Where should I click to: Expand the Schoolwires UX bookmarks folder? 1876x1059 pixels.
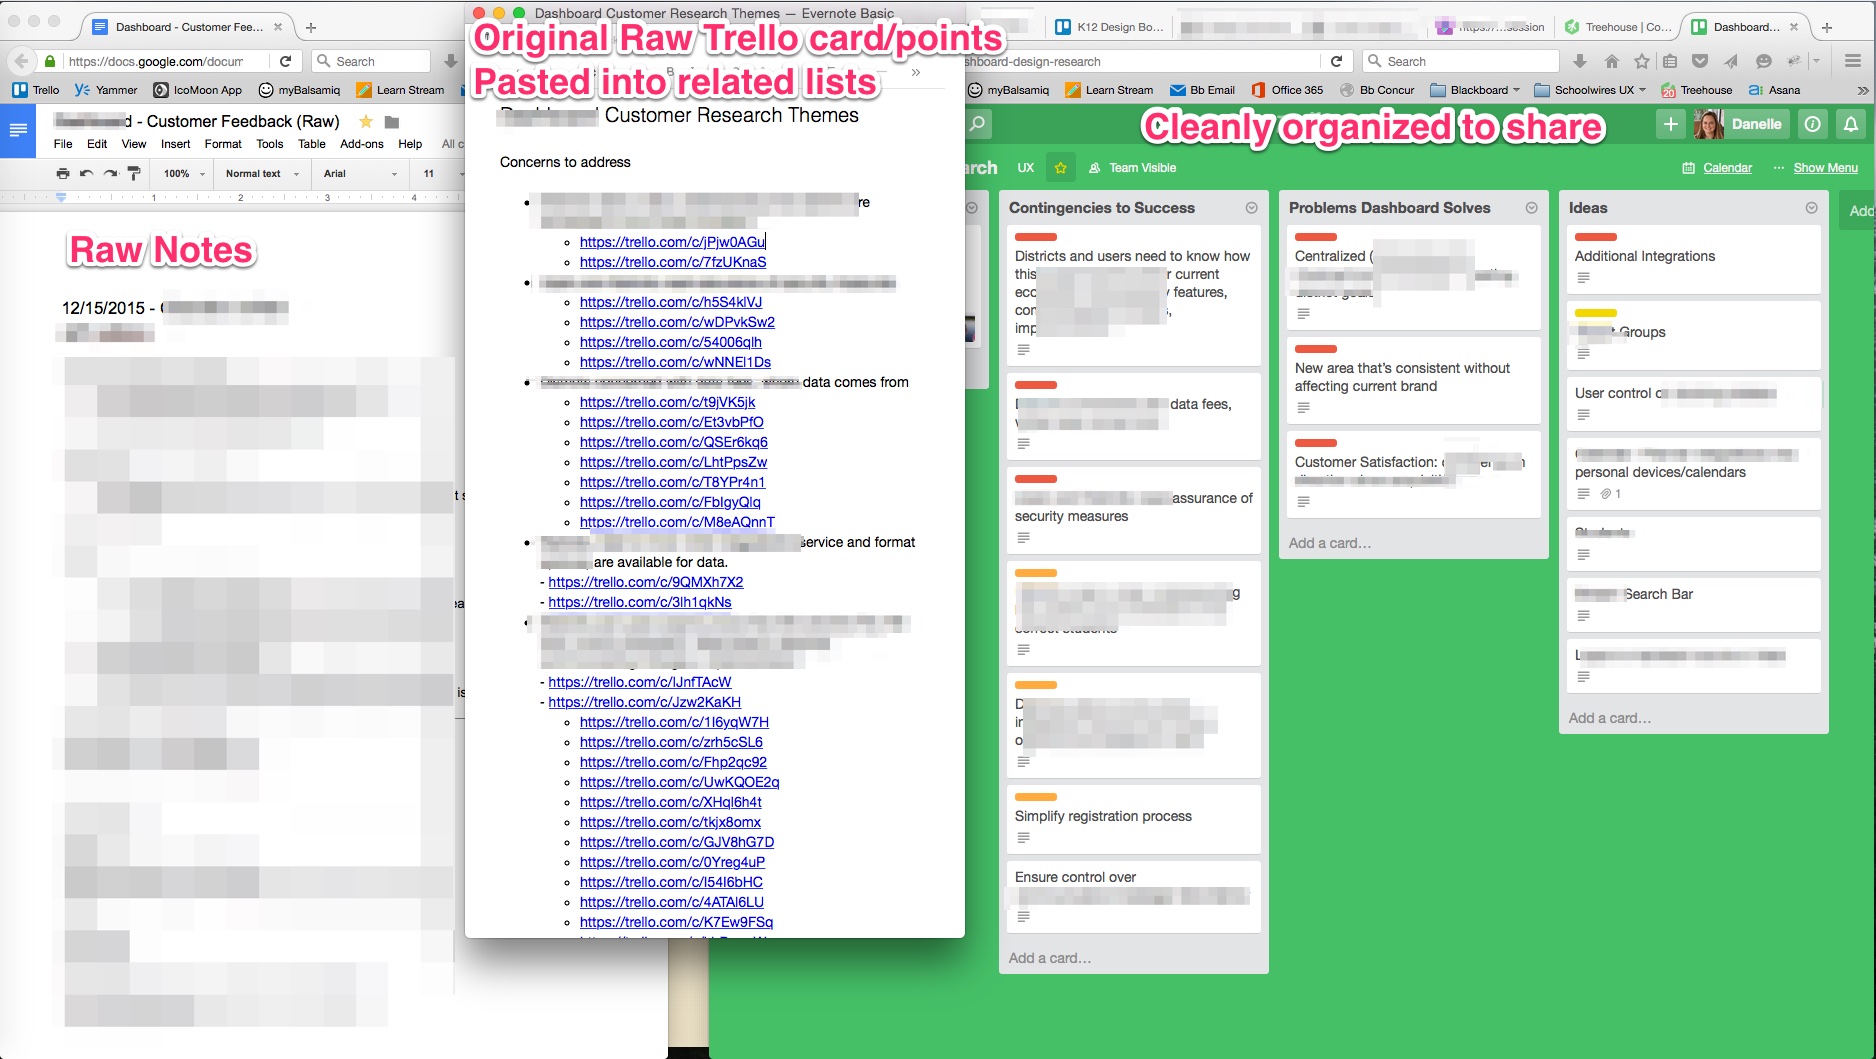pos(1590,90)
